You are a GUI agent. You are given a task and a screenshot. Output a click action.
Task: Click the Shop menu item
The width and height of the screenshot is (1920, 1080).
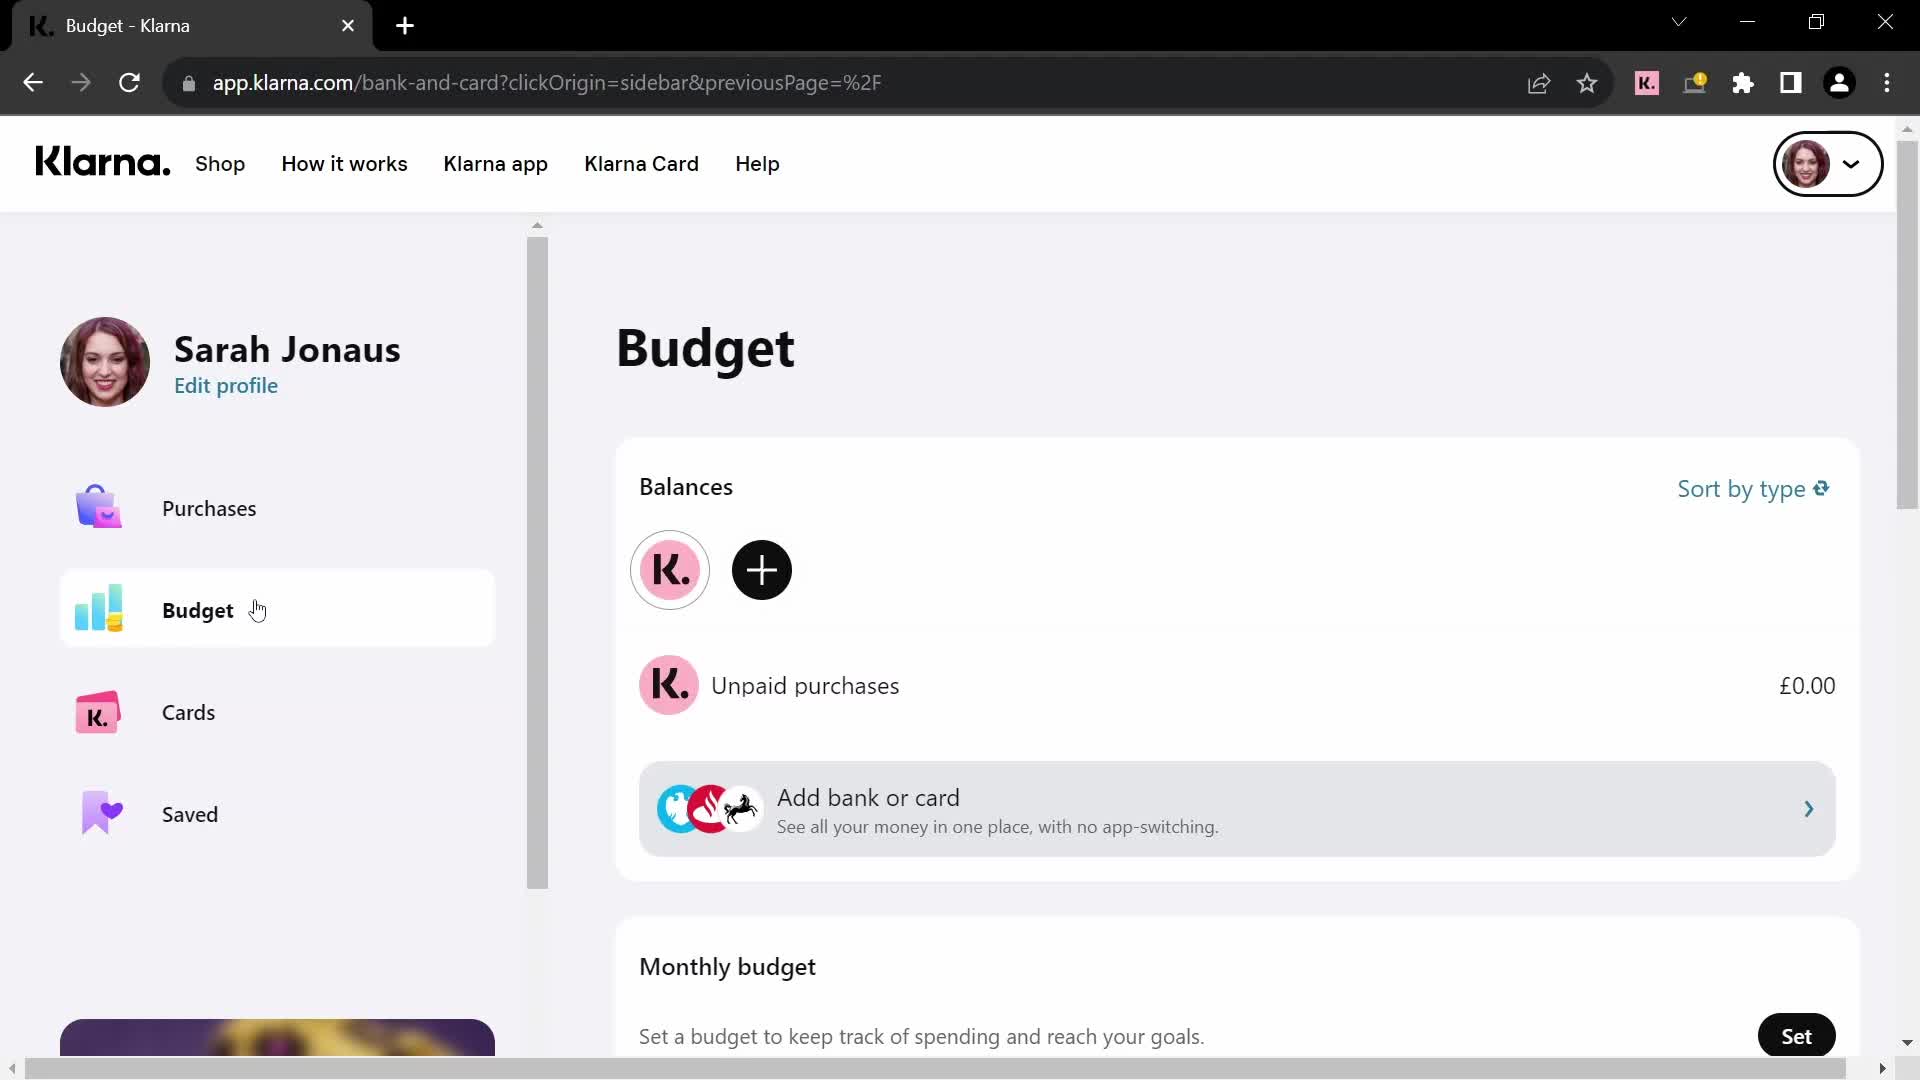pyautogui.click(x=220, y=164)
